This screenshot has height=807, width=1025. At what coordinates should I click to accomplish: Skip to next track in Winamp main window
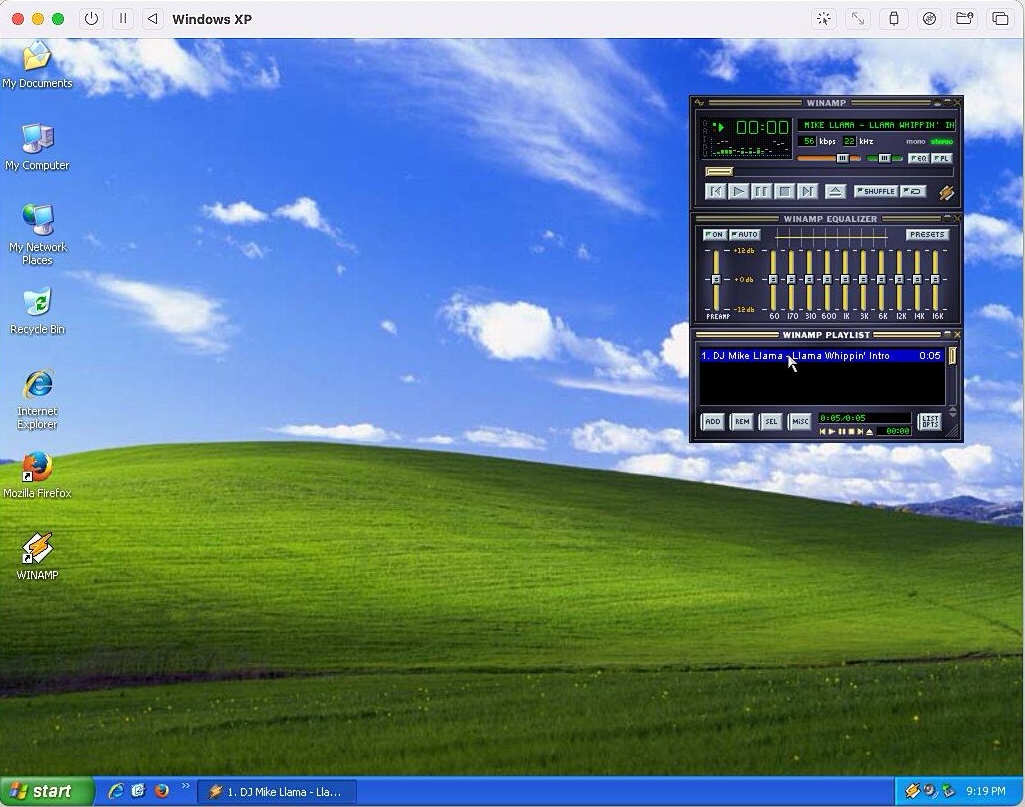pos(807,191)
